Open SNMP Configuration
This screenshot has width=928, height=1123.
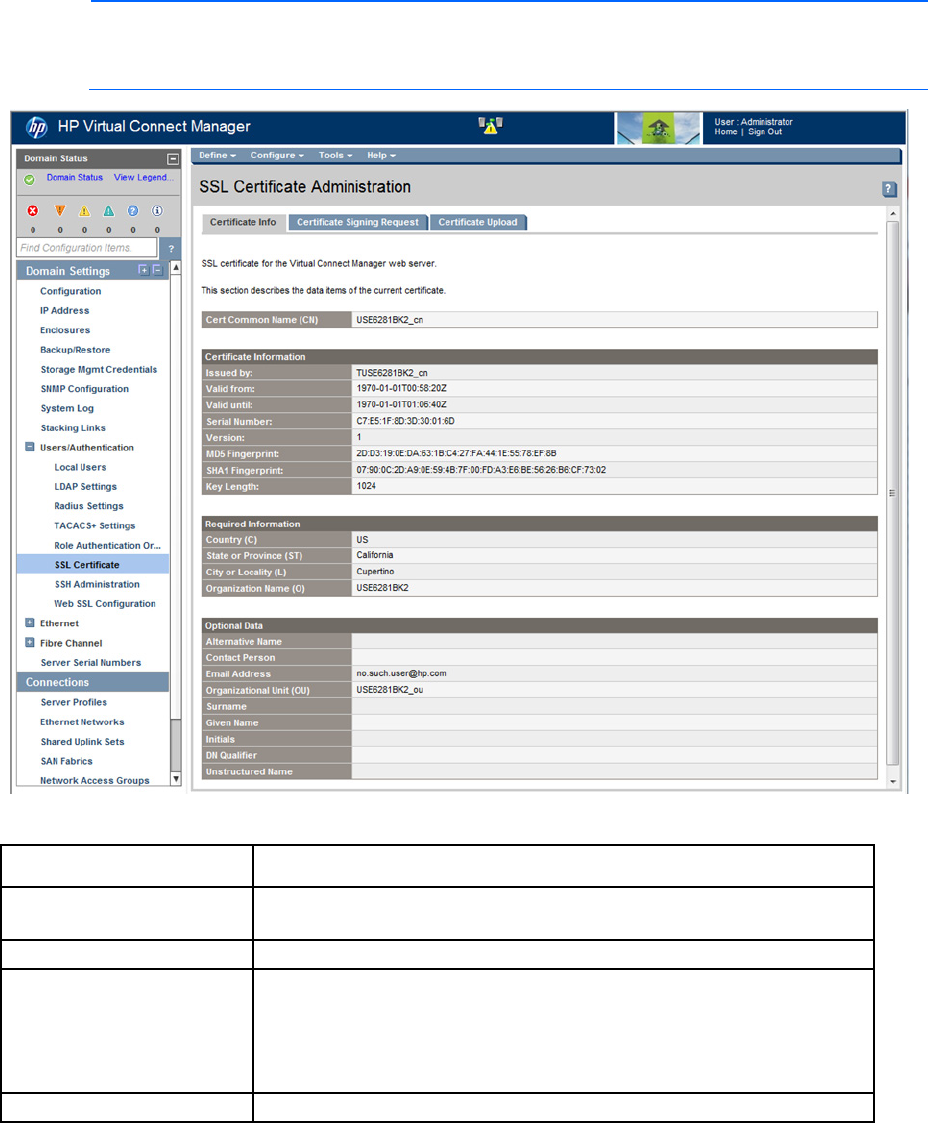point(84,389)
